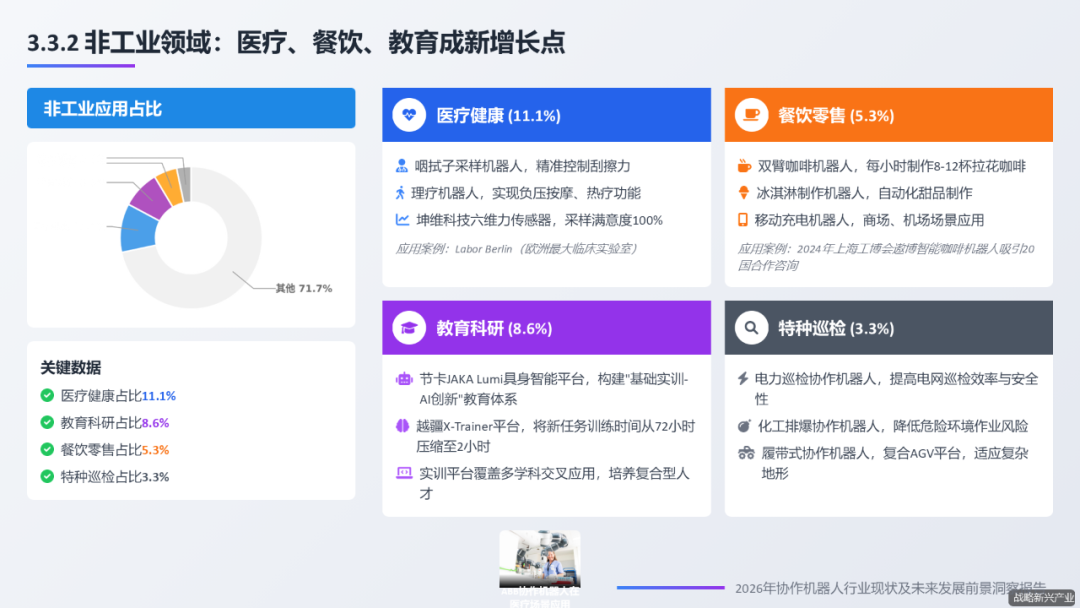Switch to the 非工业应用占比 panel header
1080x608 pixels.
(190, 108)
